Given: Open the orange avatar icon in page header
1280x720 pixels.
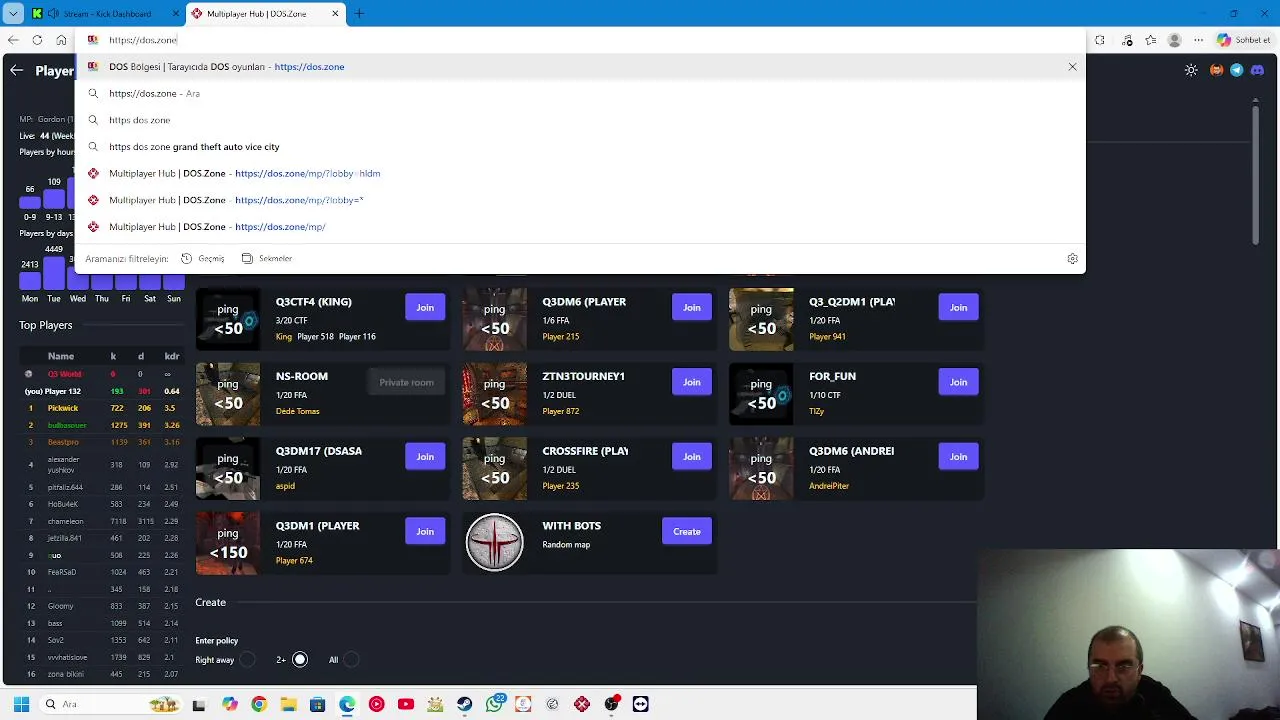Looking at the screenshot, I should point(1216,70).
